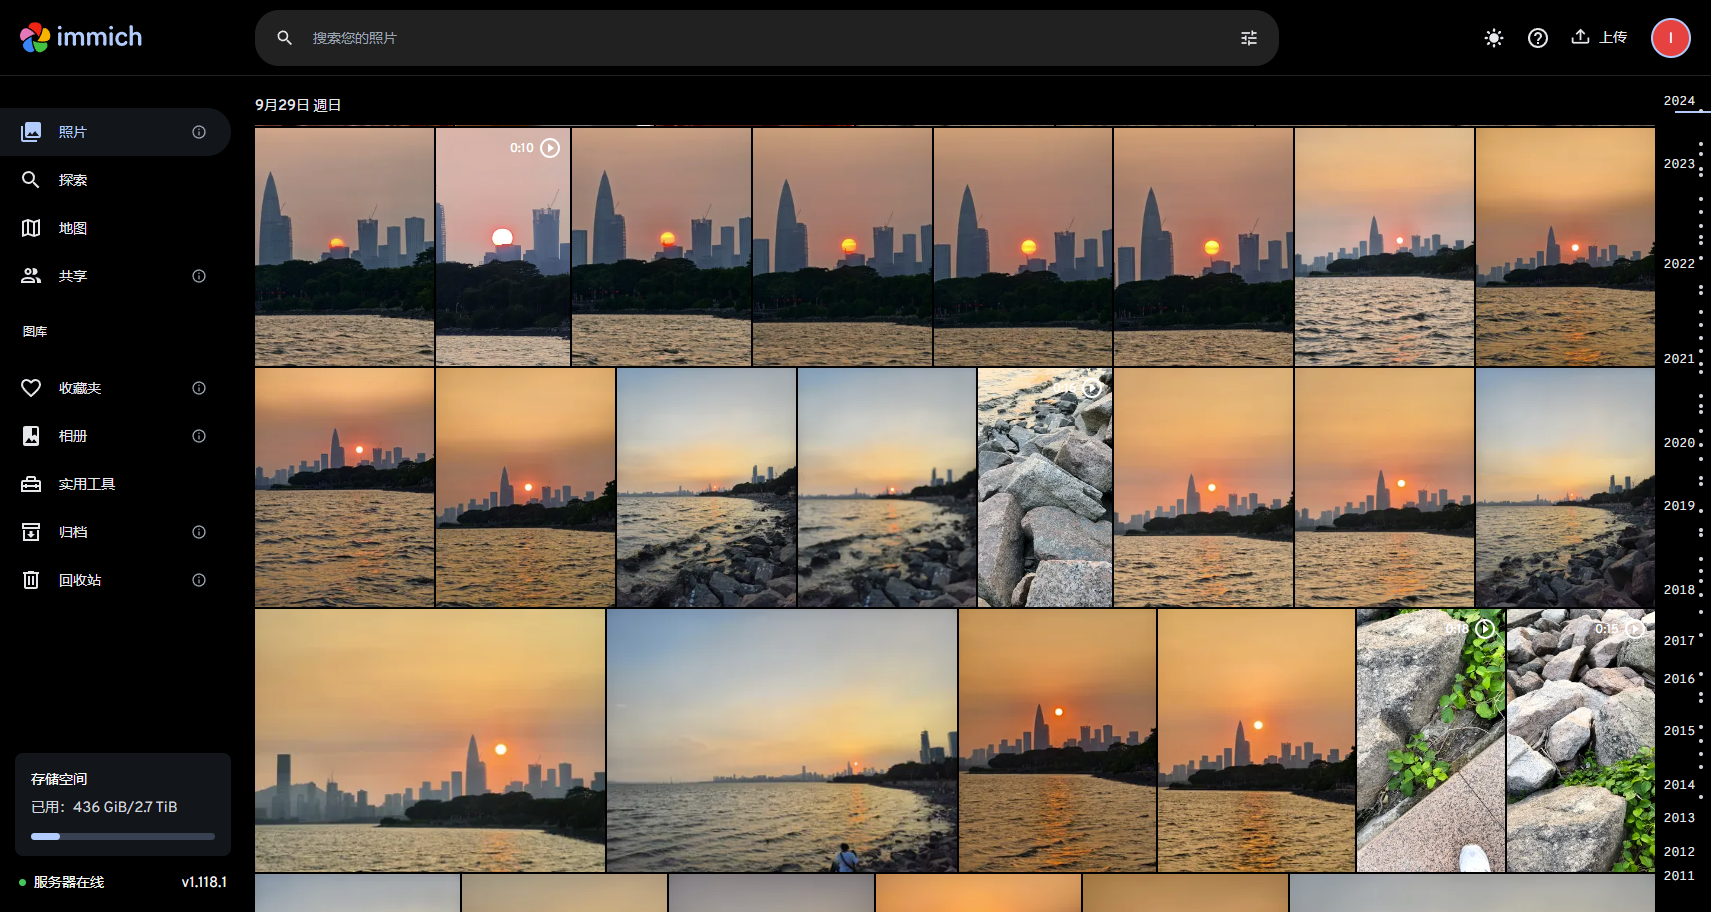The height and width of the screenshot is (912, 1711).
Task: Jump to 2011 on timeline scrubber
Action: 1679,876
